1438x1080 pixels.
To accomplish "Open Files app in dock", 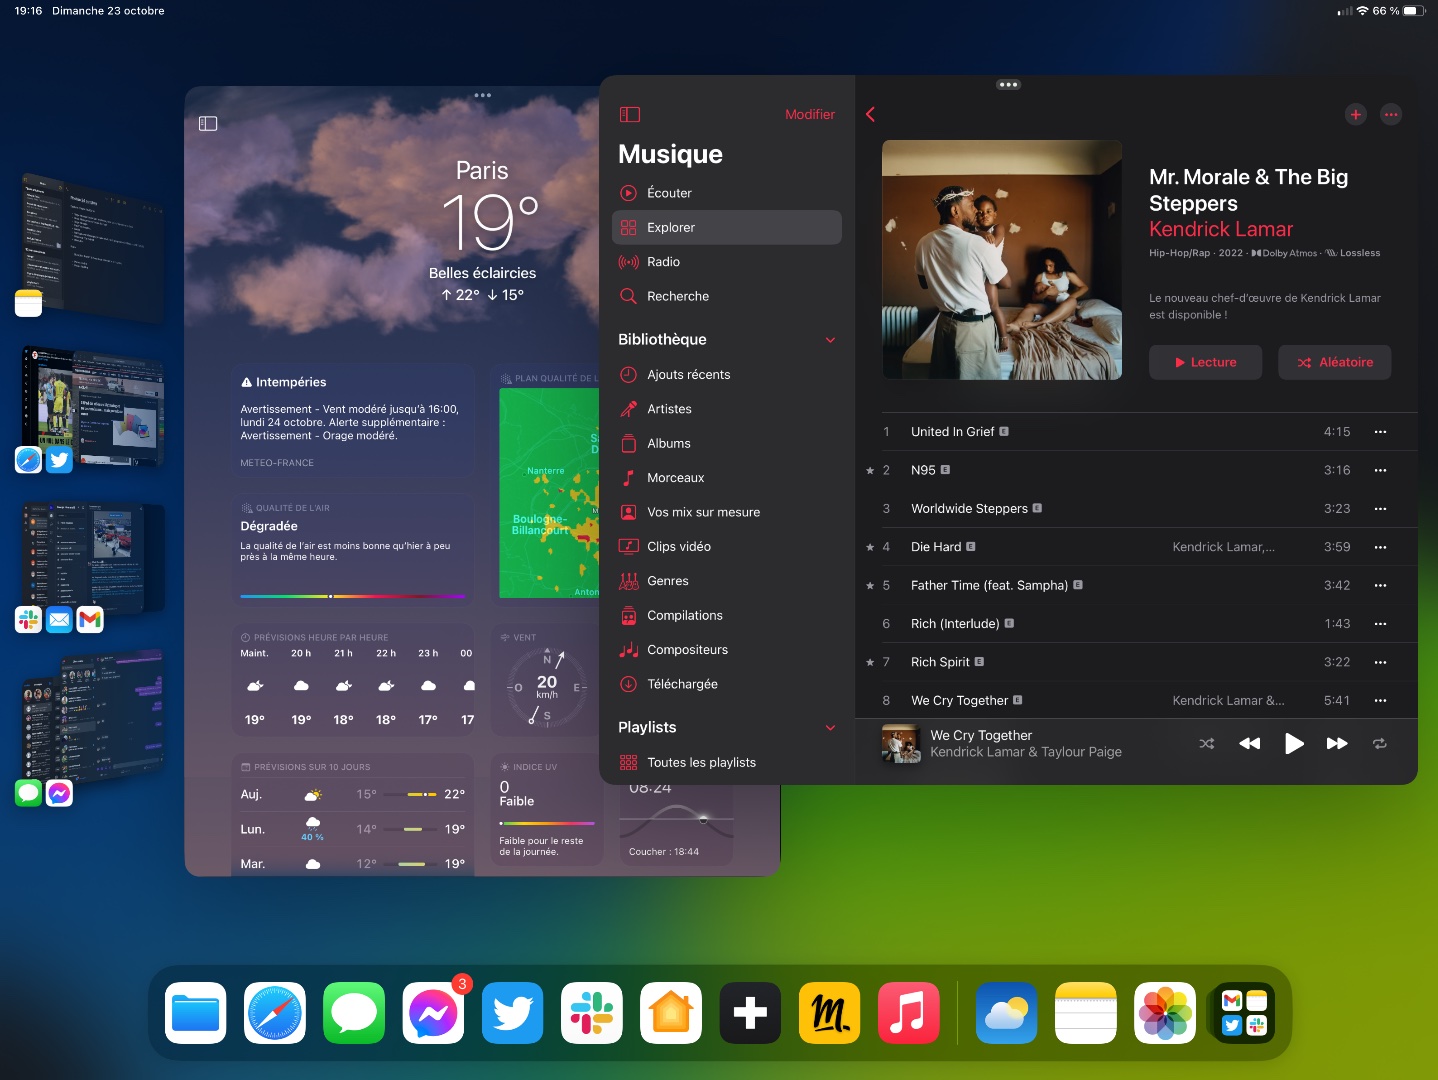I will pyautogui.click(x=196, y=1013).
